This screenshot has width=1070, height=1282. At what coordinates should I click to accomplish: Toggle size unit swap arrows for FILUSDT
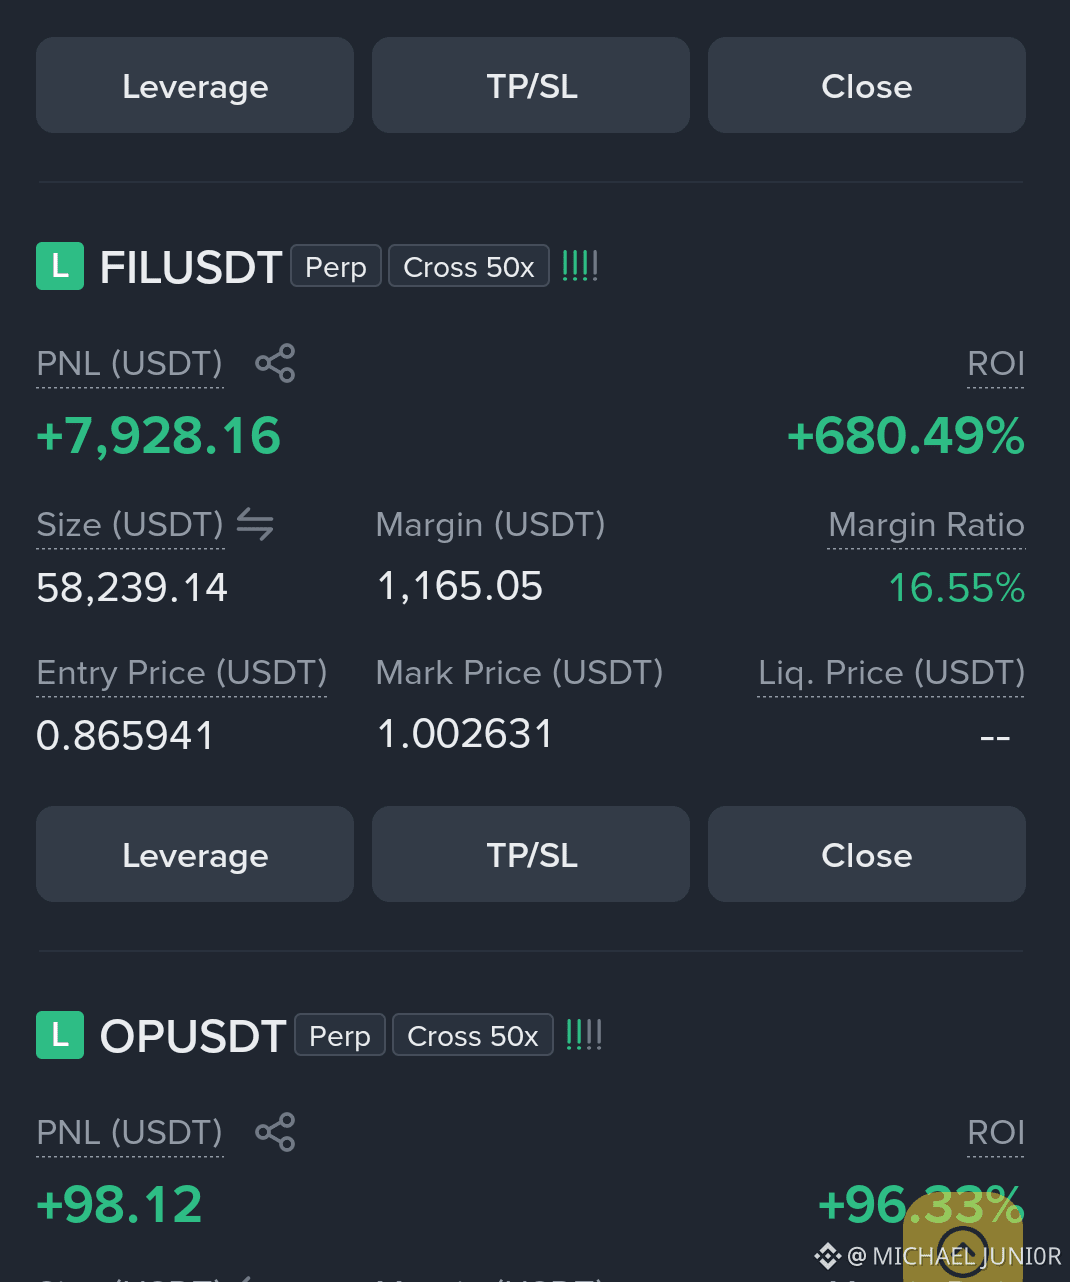255,524
